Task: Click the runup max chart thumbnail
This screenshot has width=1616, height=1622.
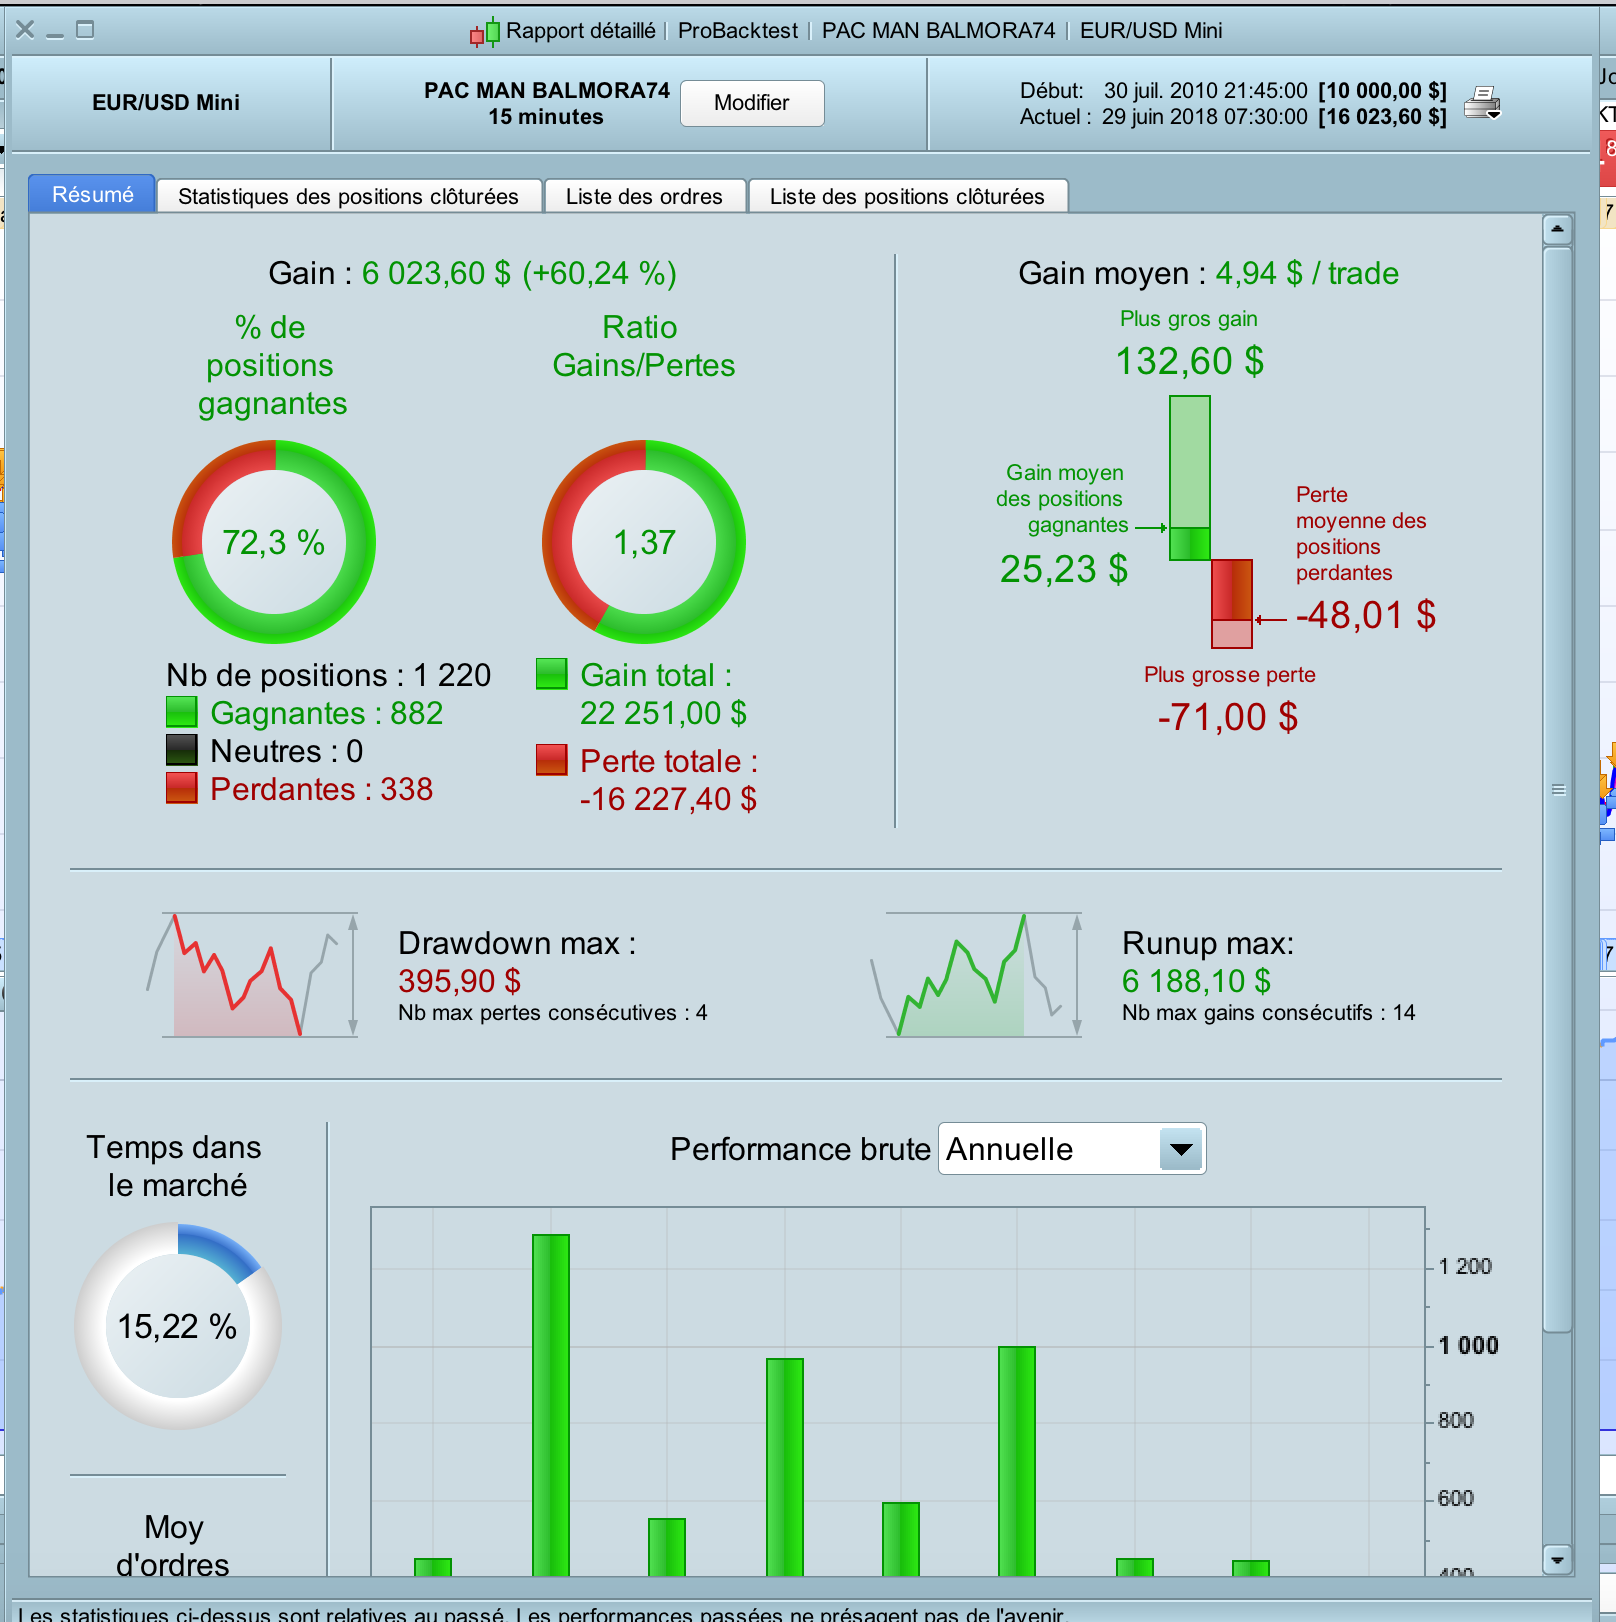Action: [977, 974]
